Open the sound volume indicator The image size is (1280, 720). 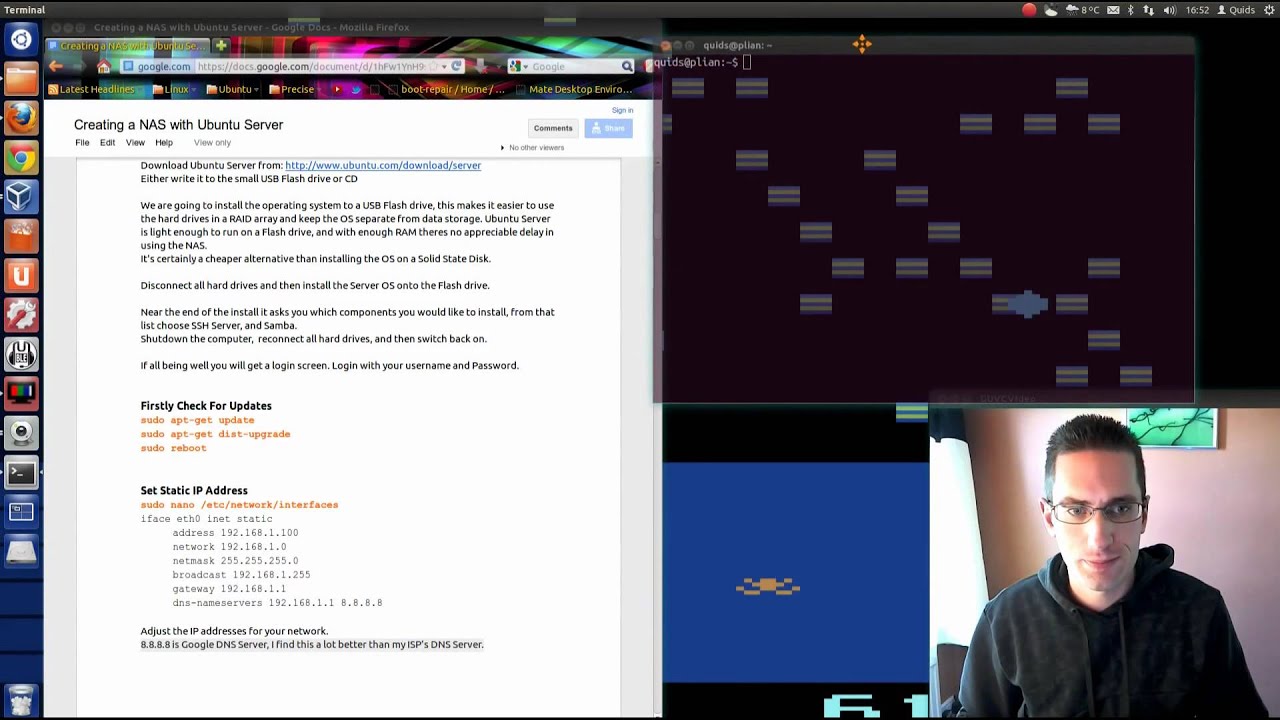(x=1169, y=10)
